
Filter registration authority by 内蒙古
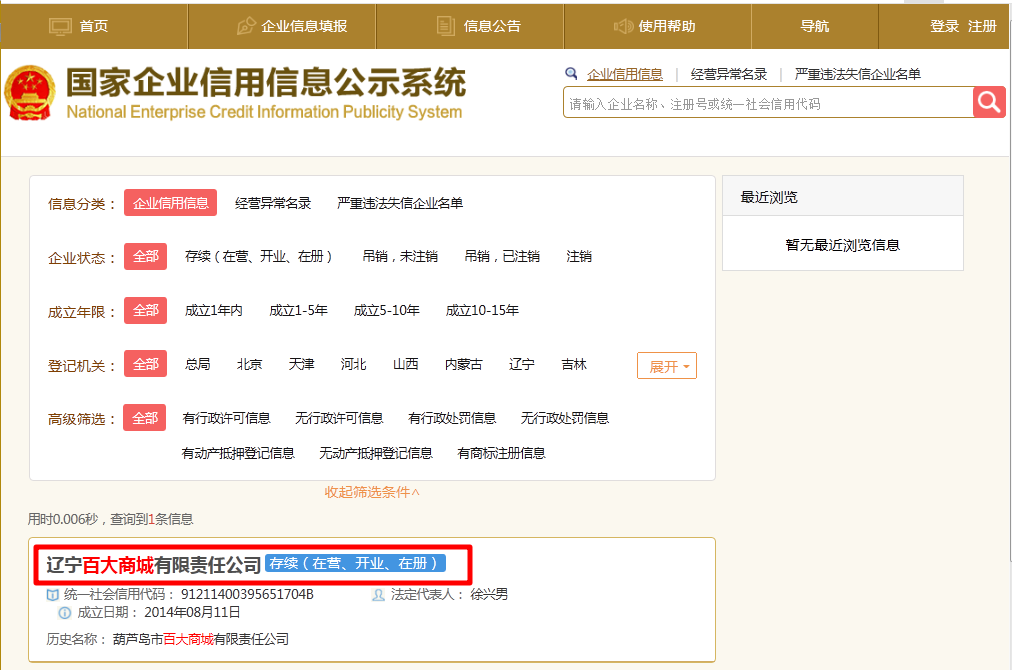(463, 364)
